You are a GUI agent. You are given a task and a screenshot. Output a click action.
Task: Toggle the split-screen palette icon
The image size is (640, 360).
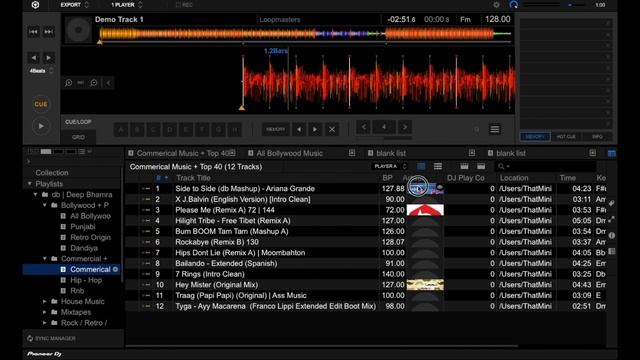[x=611, y=153]
